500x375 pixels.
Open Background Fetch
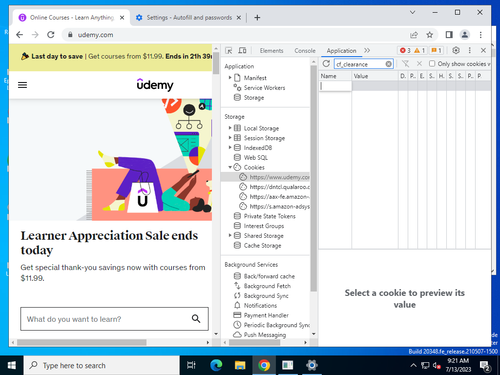(267, 286)
